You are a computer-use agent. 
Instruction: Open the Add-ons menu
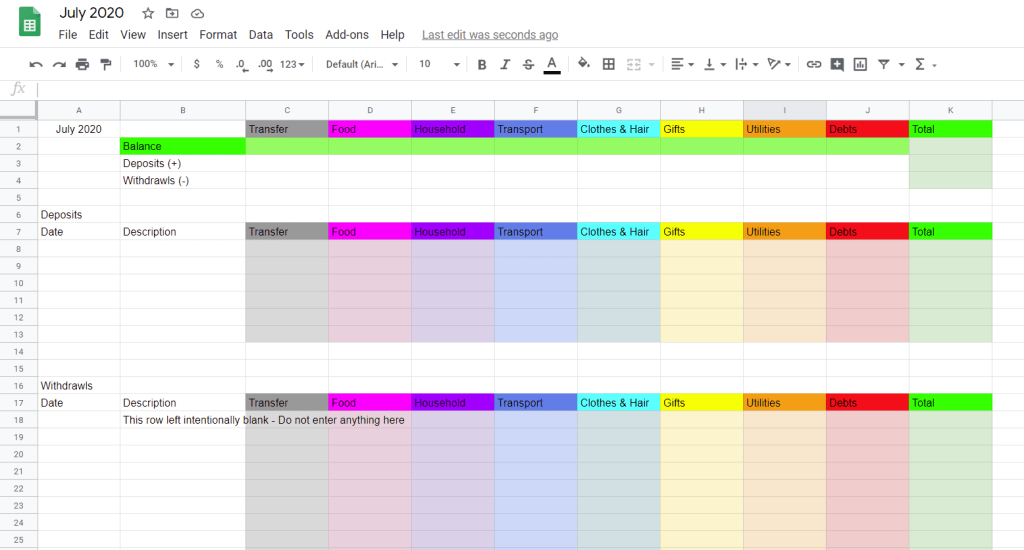(x=346, y=34)
